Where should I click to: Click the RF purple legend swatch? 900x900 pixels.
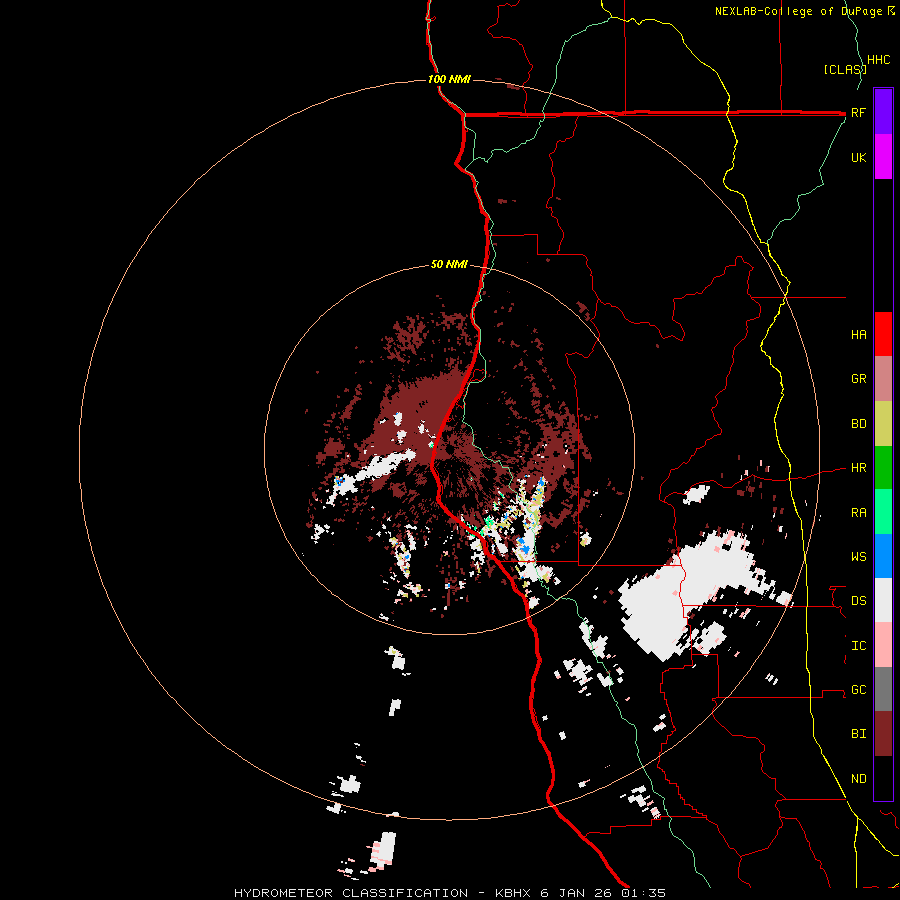coord(883,112)
